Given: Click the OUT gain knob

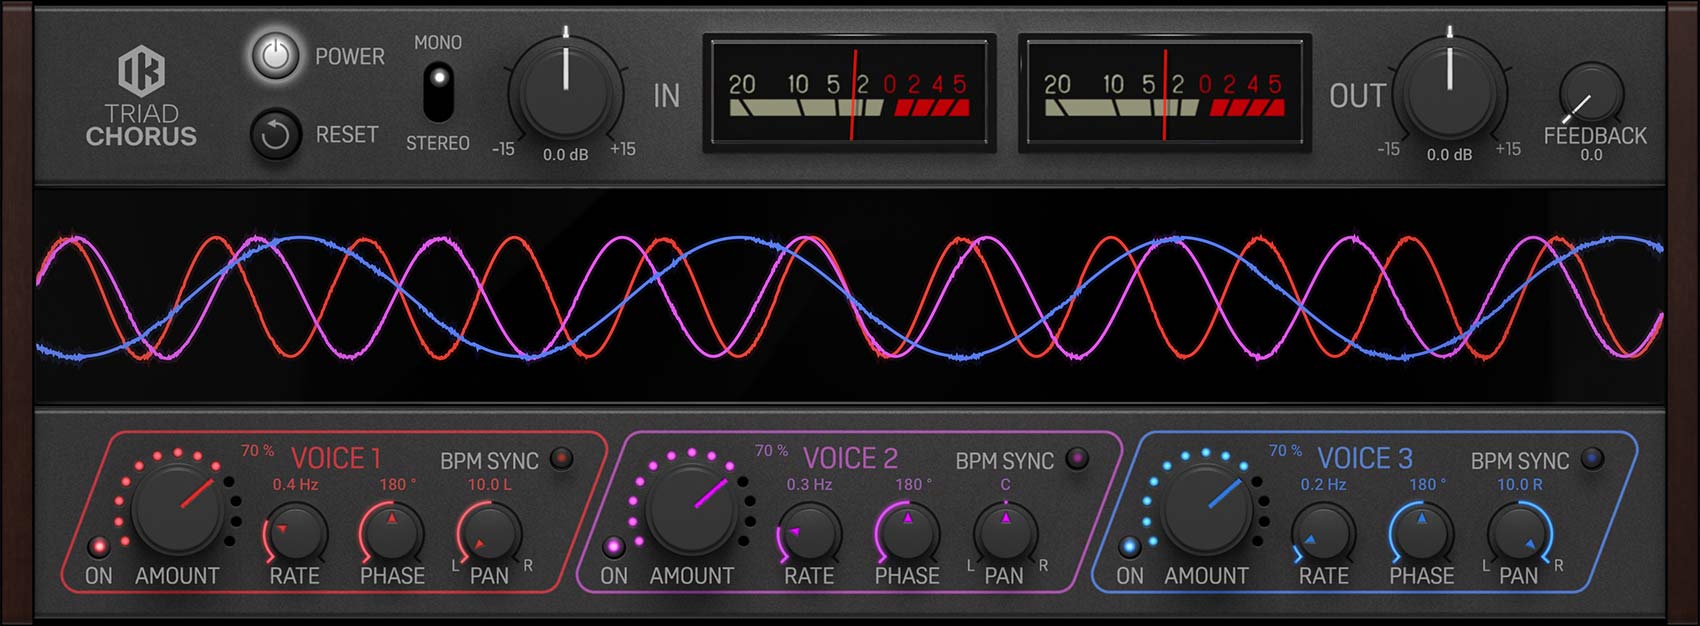Looking at the screenshot, I should click(x=1450, y=92).
